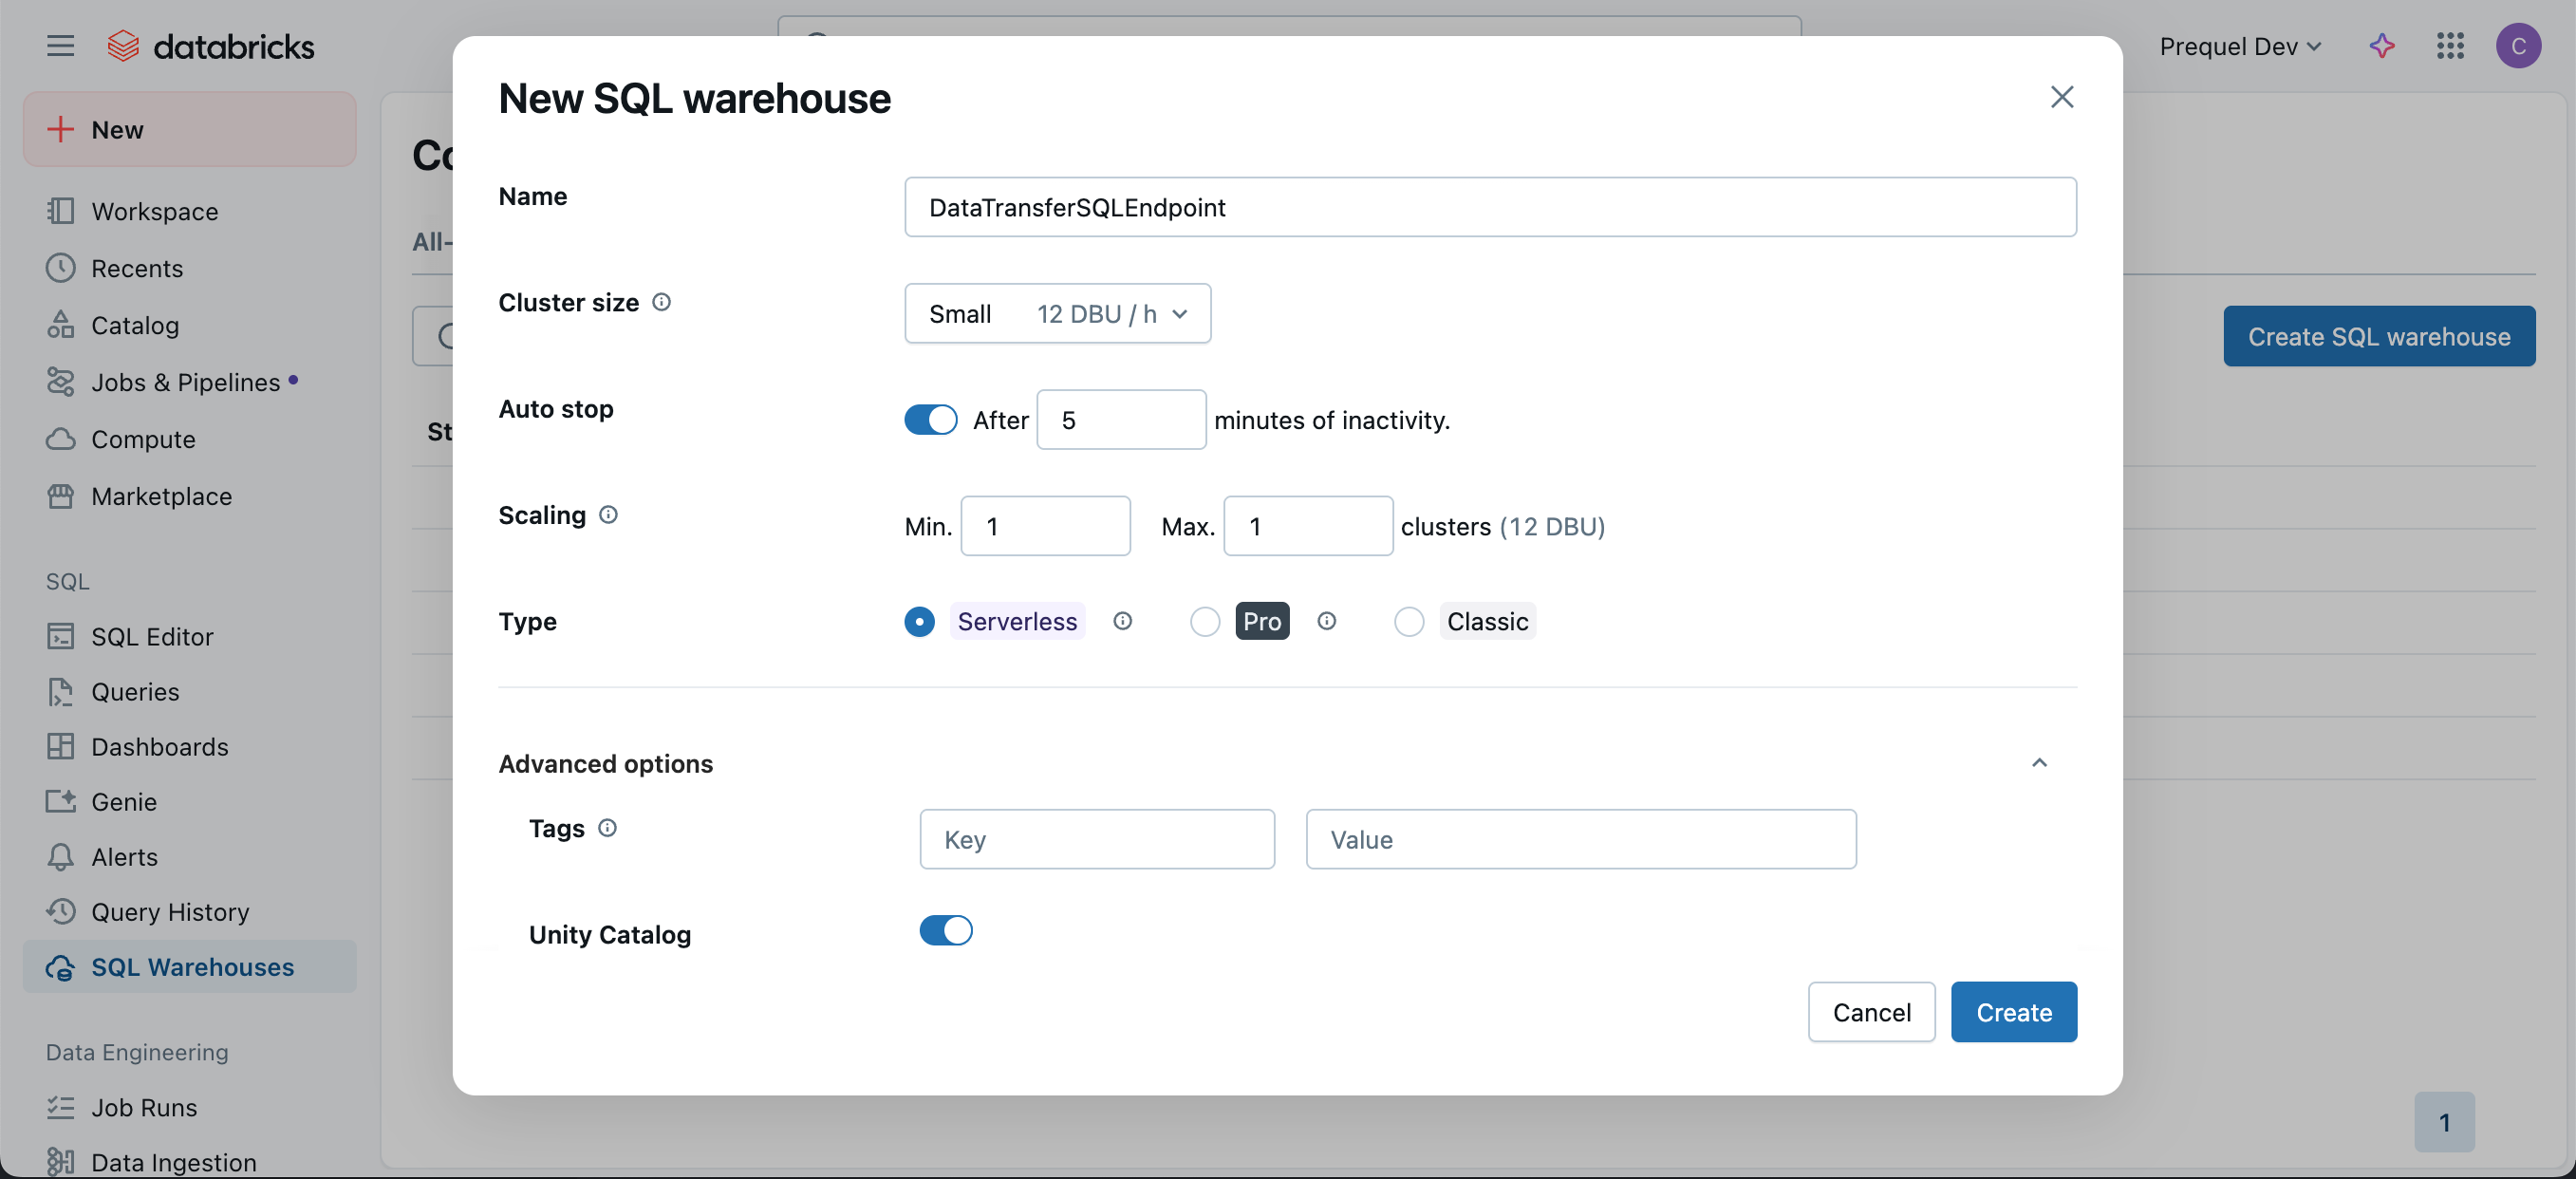Click the Scaling info icon
The height and width of the screenshot is (1179, 2576).
[608, 515]
